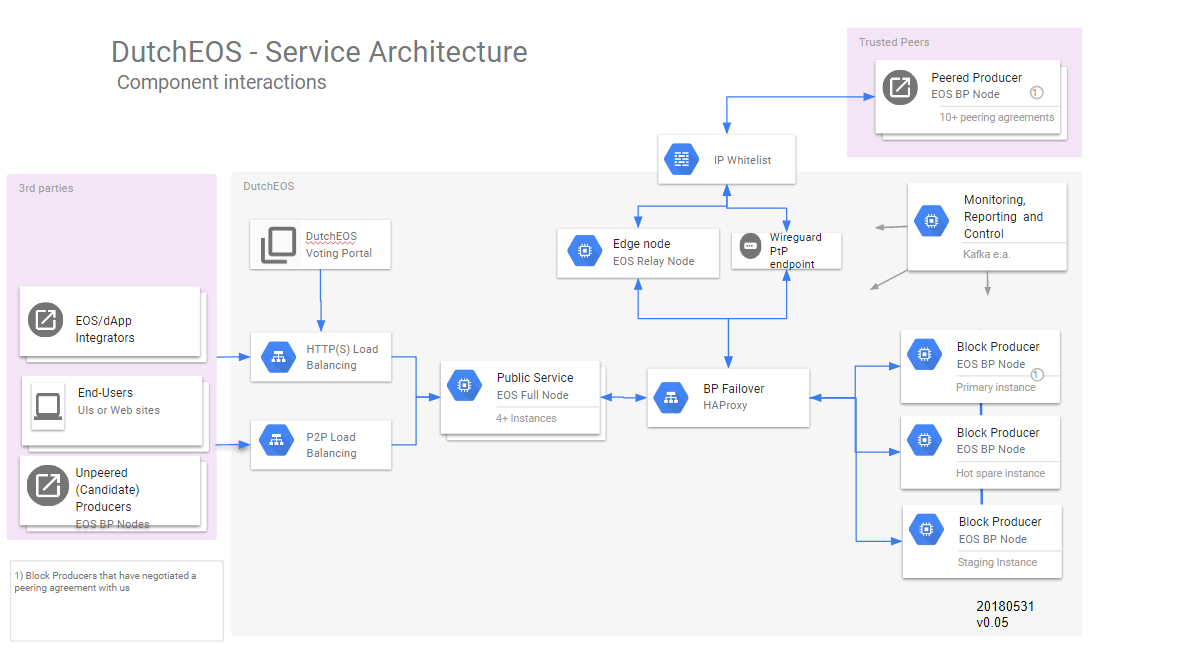The image size is (1177, 661).
Task: Click the Edge node chip icon
Action: [585, 251]
